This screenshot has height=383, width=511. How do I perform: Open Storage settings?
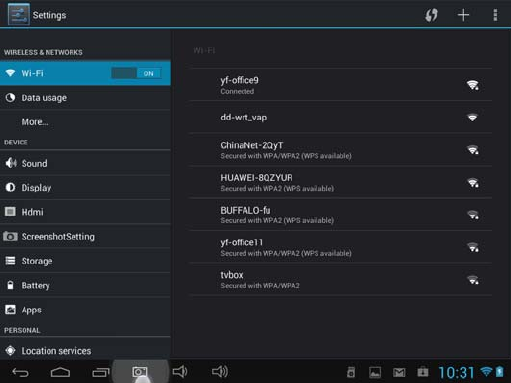pyautogui.click(x=85, y=261)
